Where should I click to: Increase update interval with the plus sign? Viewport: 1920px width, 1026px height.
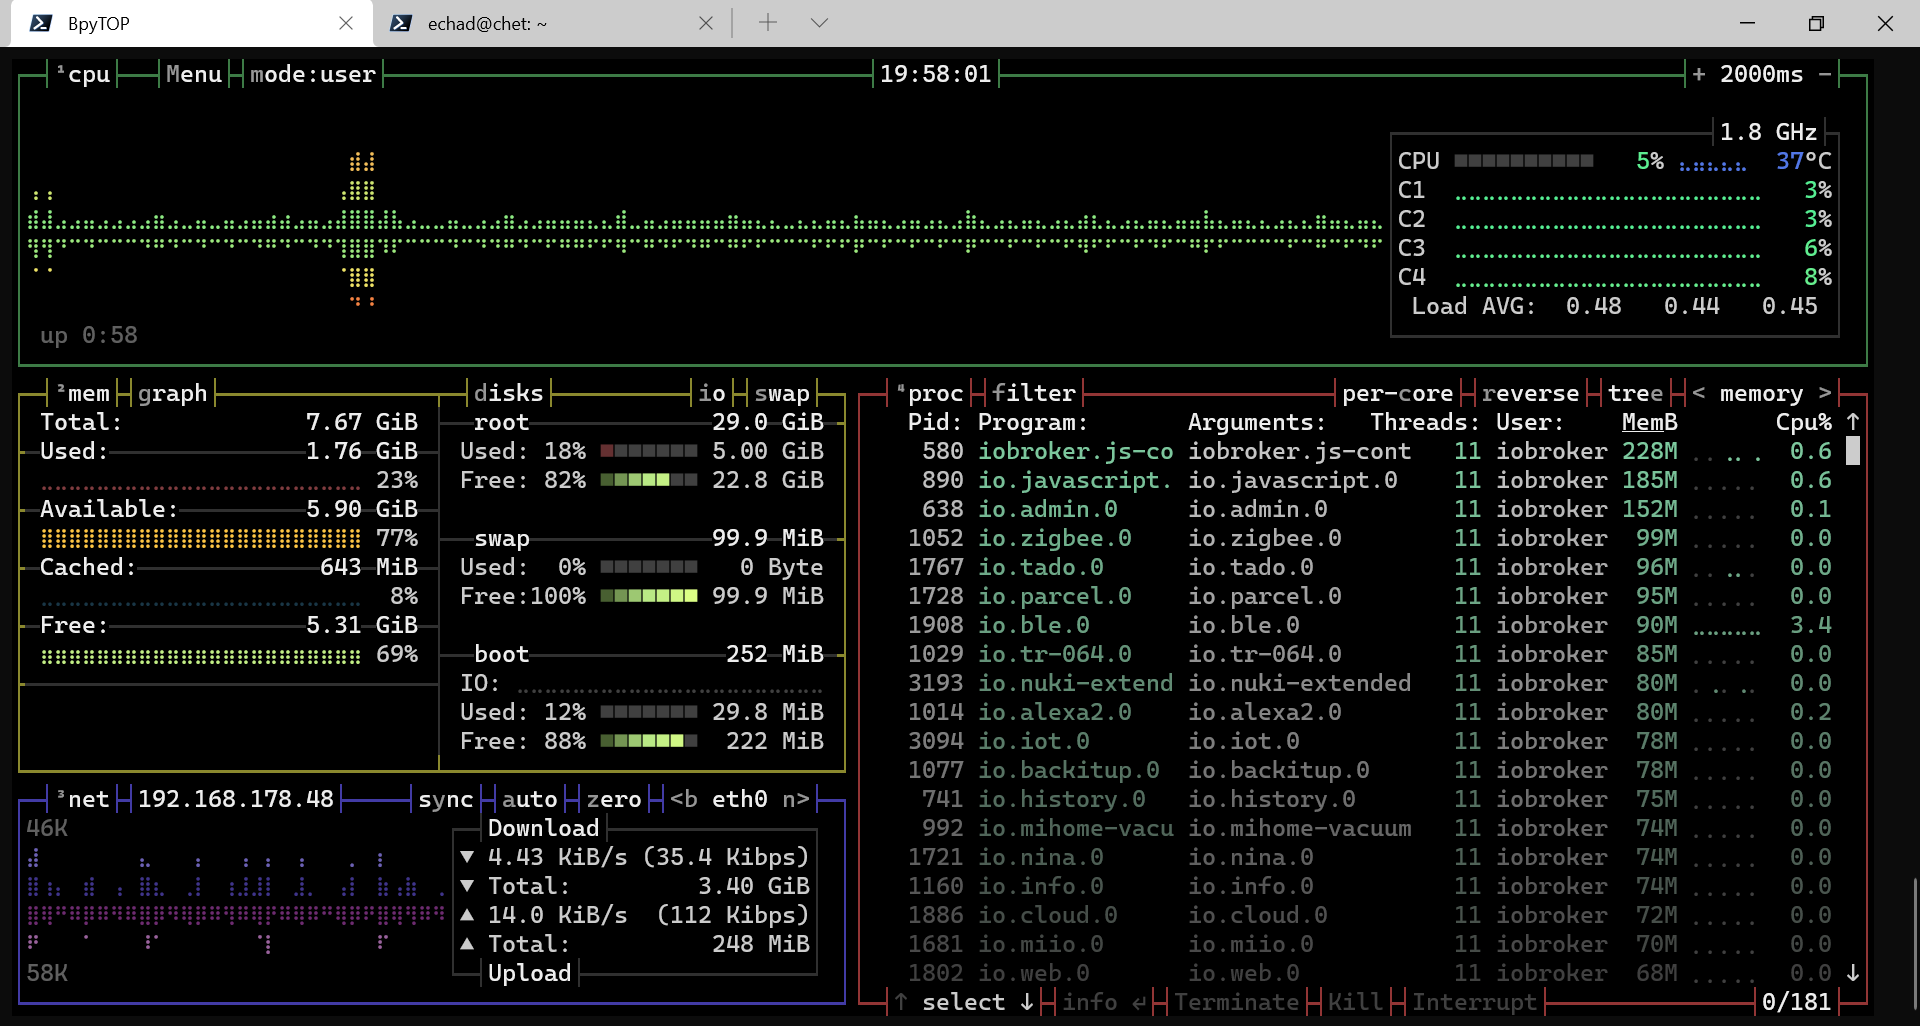pos(1698,74)
